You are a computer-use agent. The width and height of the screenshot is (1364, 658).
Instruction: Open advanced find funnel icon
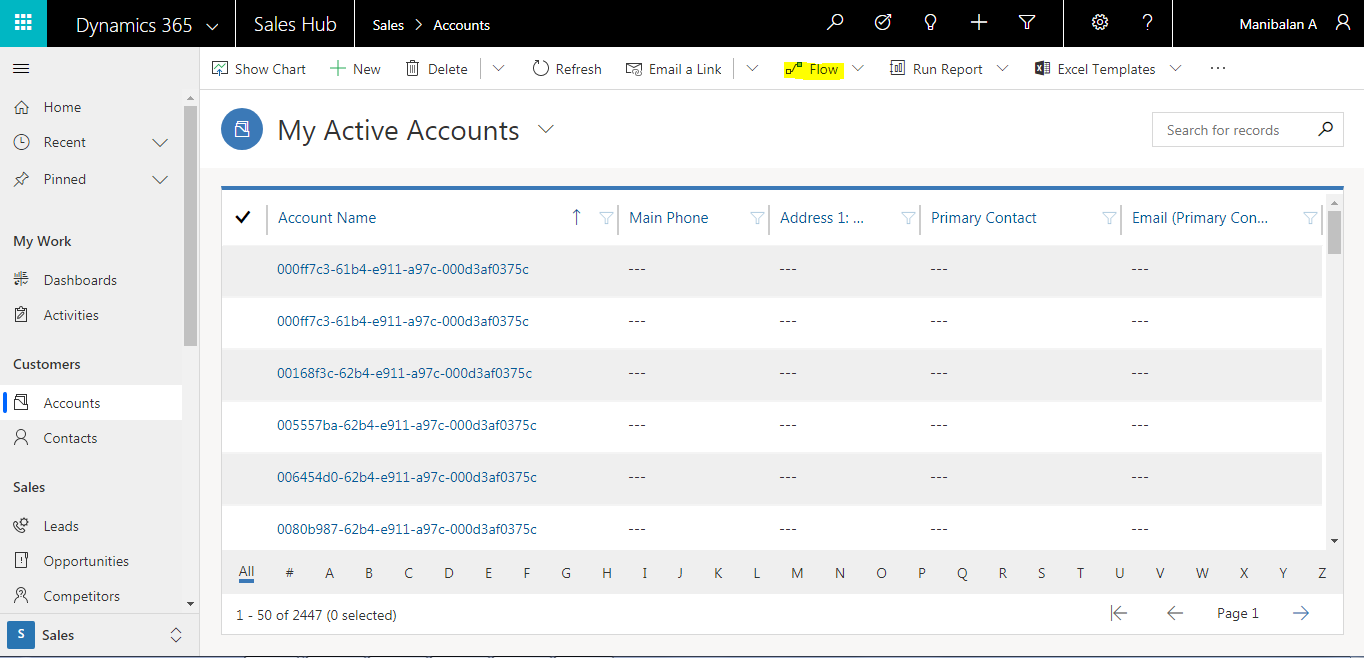click(1027, 23)
